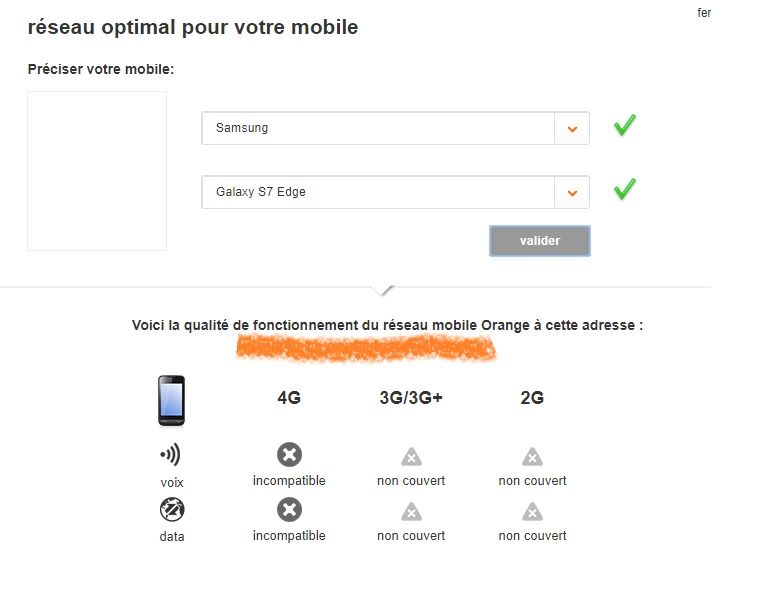Screen dimensions: 768x614
Task: Click the Galaxy S7 Edge model field
Action: coord(378,192)
